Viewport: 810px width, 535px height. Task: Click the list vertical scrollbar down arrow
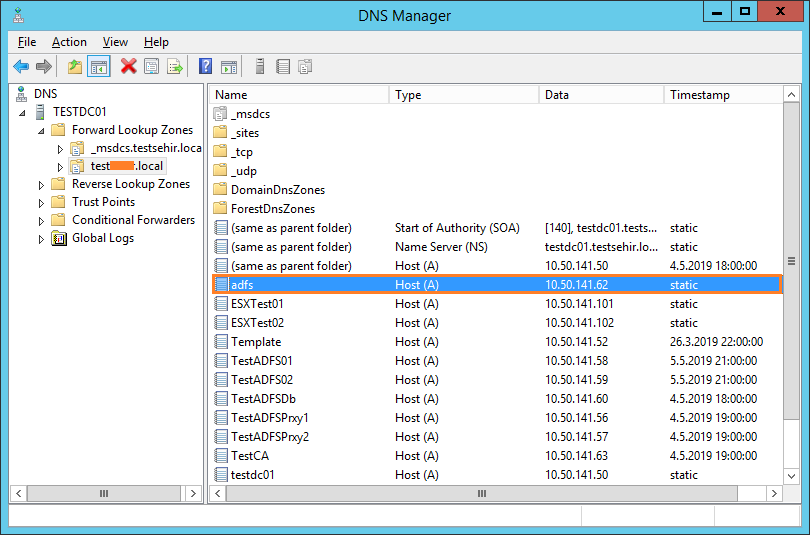[x=791, y=476]
